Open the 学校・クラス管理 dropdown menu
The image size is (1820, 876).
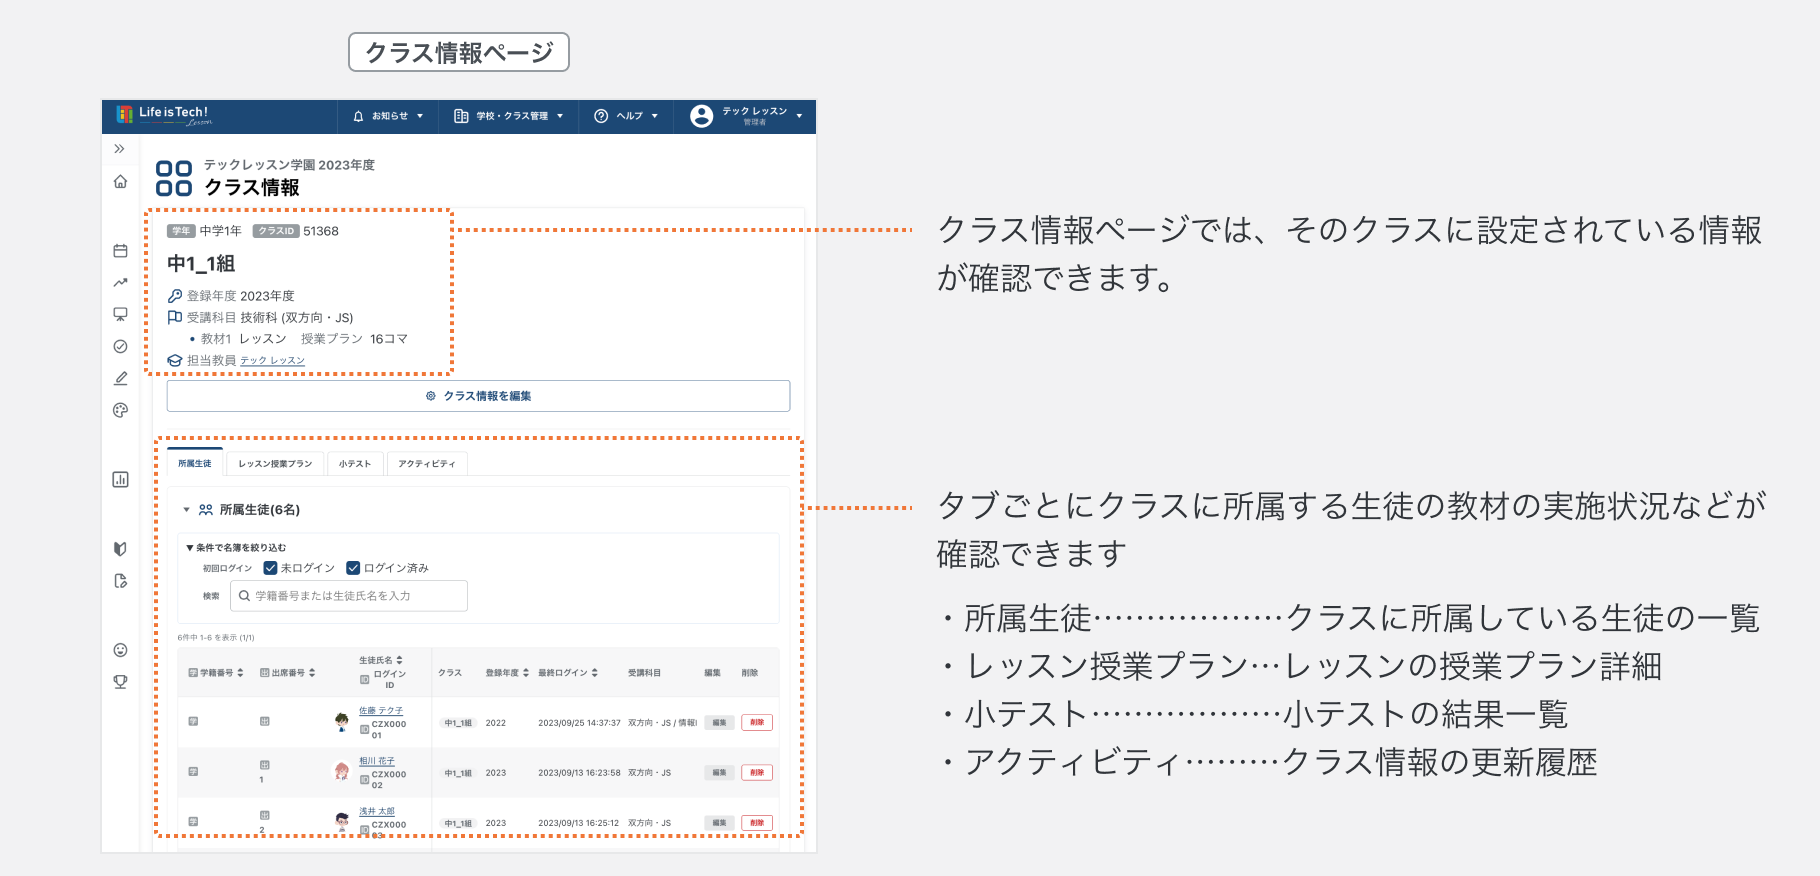coord(509,116)
